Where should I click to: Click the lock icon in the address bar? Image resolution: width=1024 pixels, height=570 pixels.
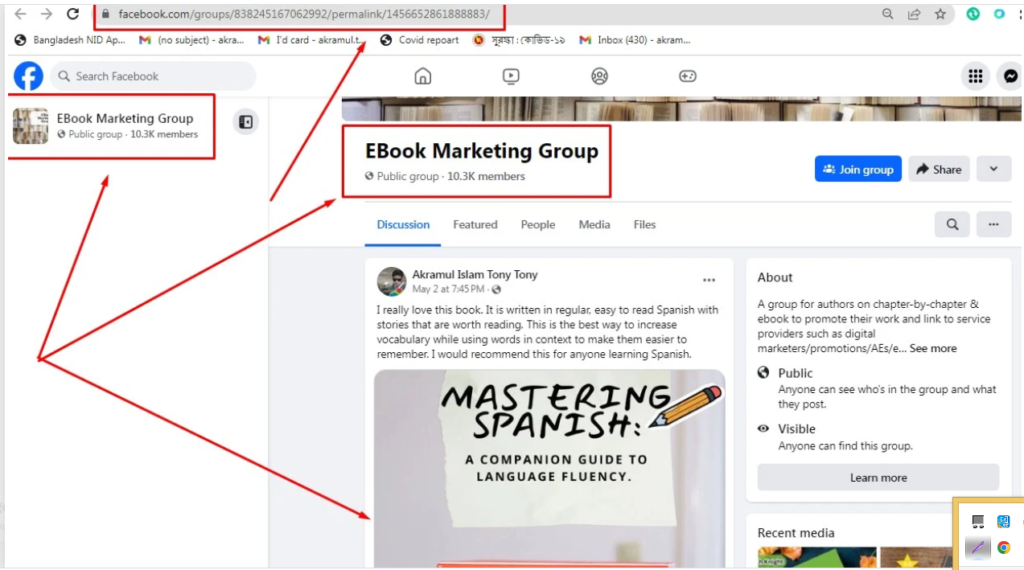[x=105, y=14]
